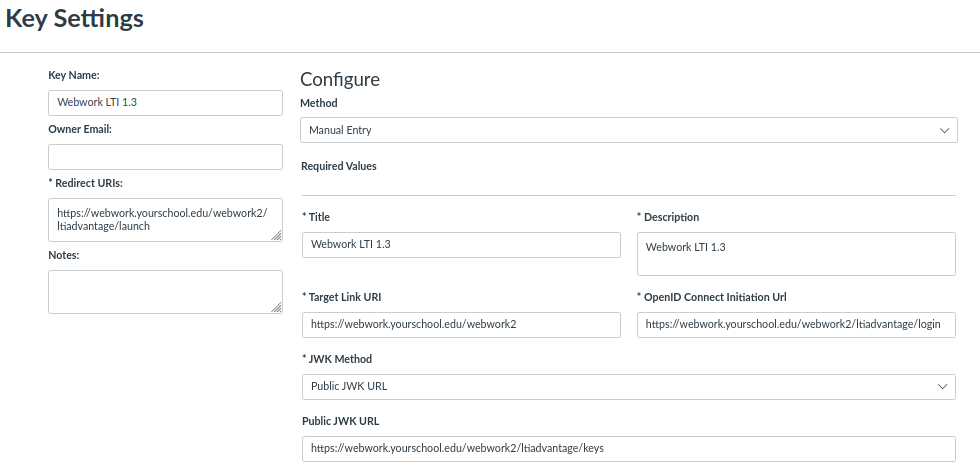Click the empty Owner Email field
The image size is (980, 471).
(166, 157)
